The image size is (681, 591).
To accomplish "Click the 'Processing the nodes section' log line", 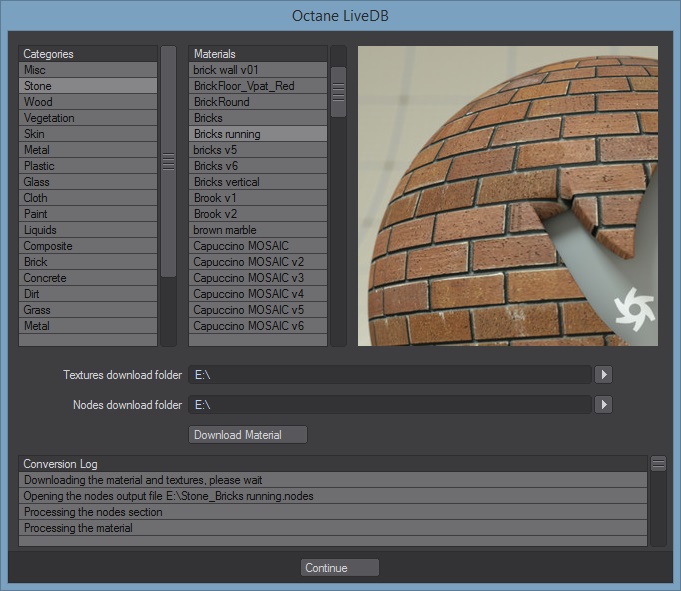I will tap(333, 512).
